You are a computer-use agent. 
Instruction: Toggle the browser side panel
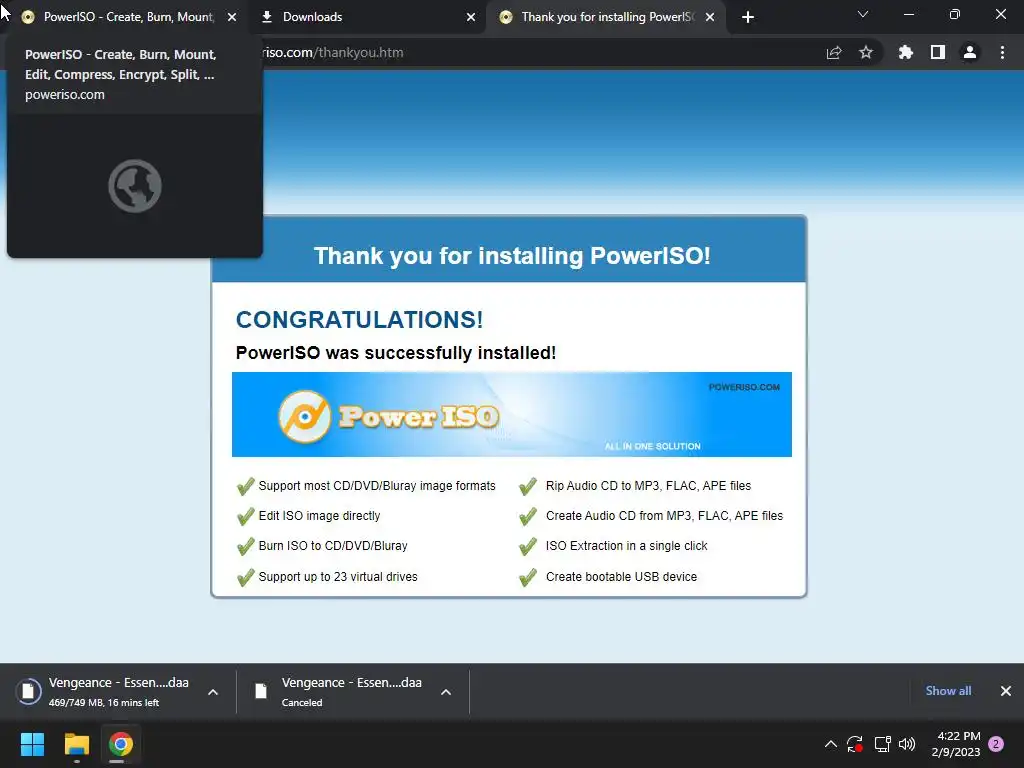point(938,52)
